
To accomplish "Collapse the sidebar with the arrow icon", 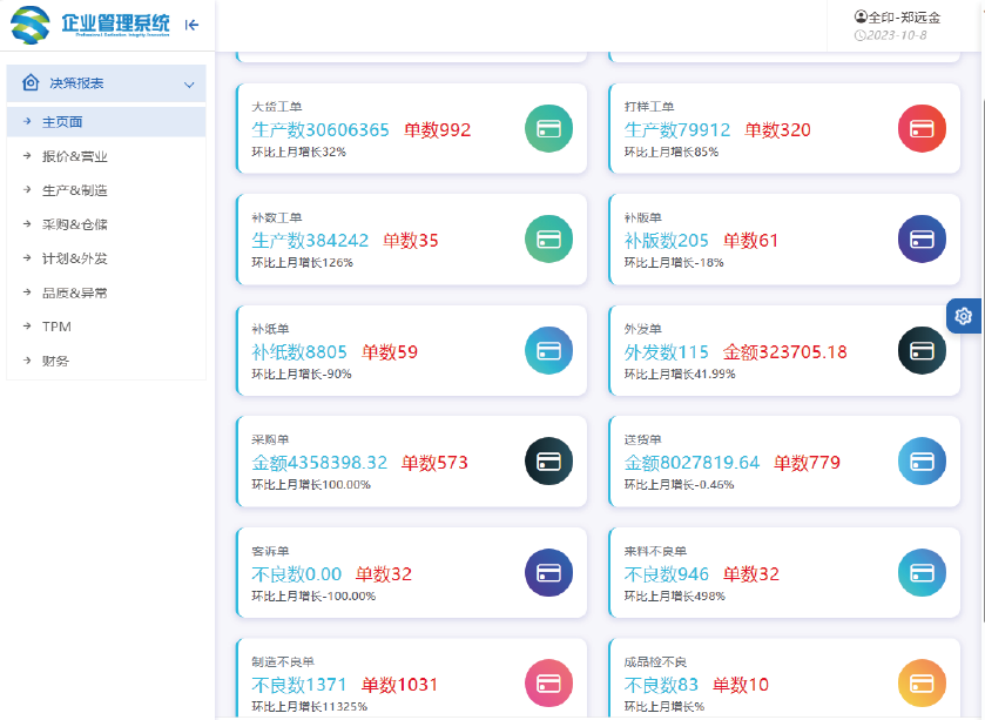I will point(192,25).
